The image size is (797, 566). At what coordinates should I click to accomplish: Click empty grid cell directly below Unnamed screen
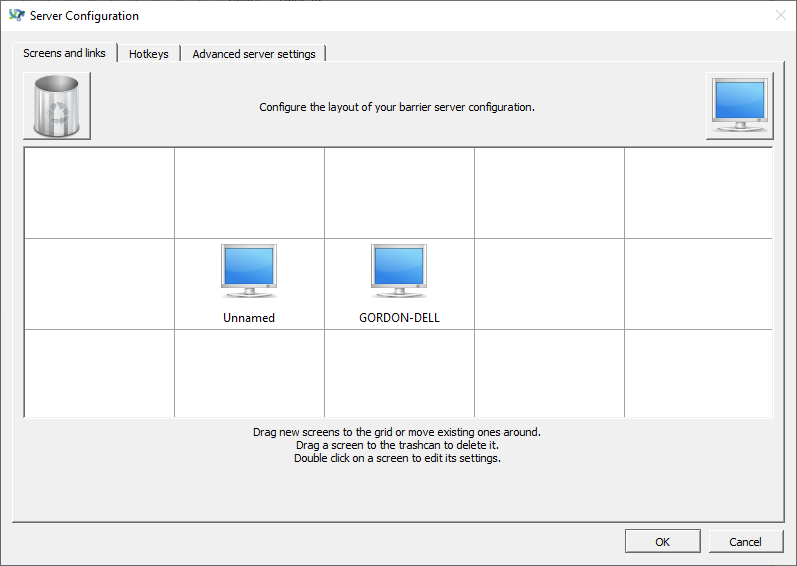(x=249, y=373)
